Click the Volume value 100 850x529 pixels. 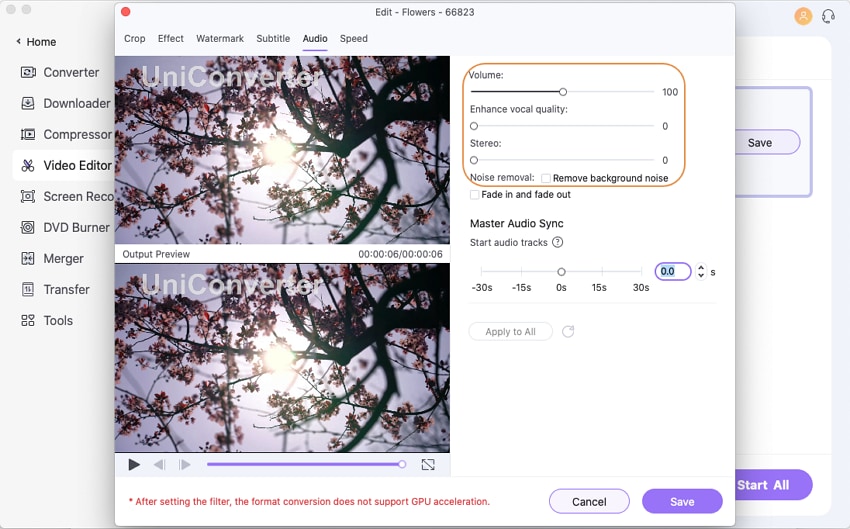[670, 92]
